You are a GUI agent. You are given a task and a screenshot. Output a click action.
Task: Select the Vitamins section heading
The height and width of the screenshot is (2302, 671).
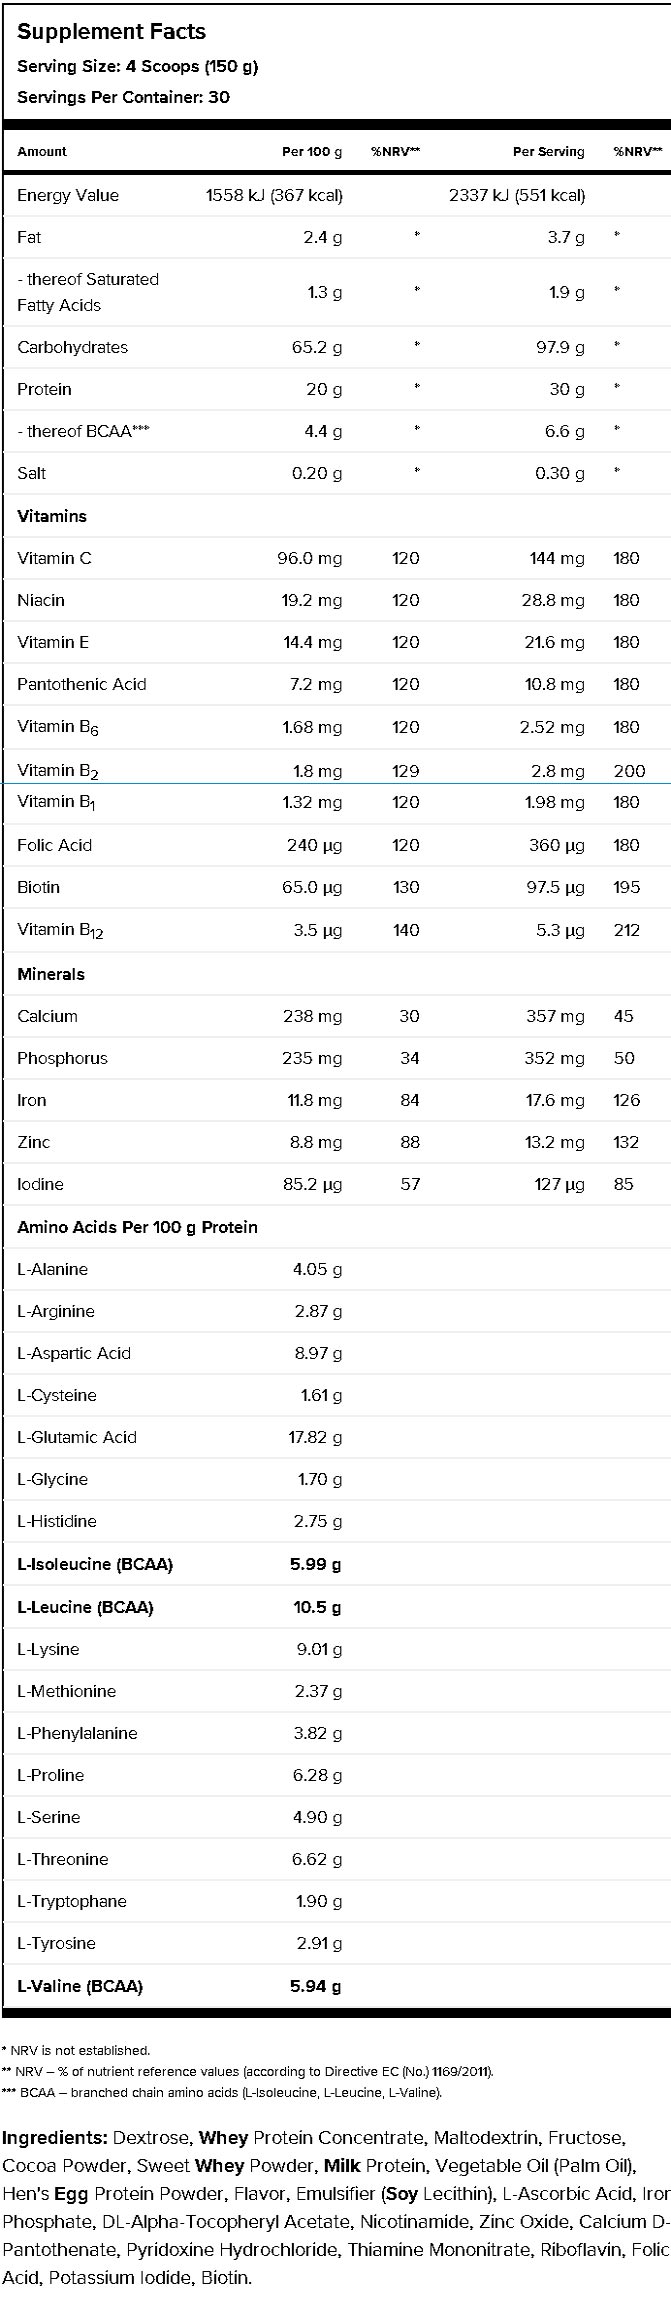pyautogui.click(x=52, y=516)
